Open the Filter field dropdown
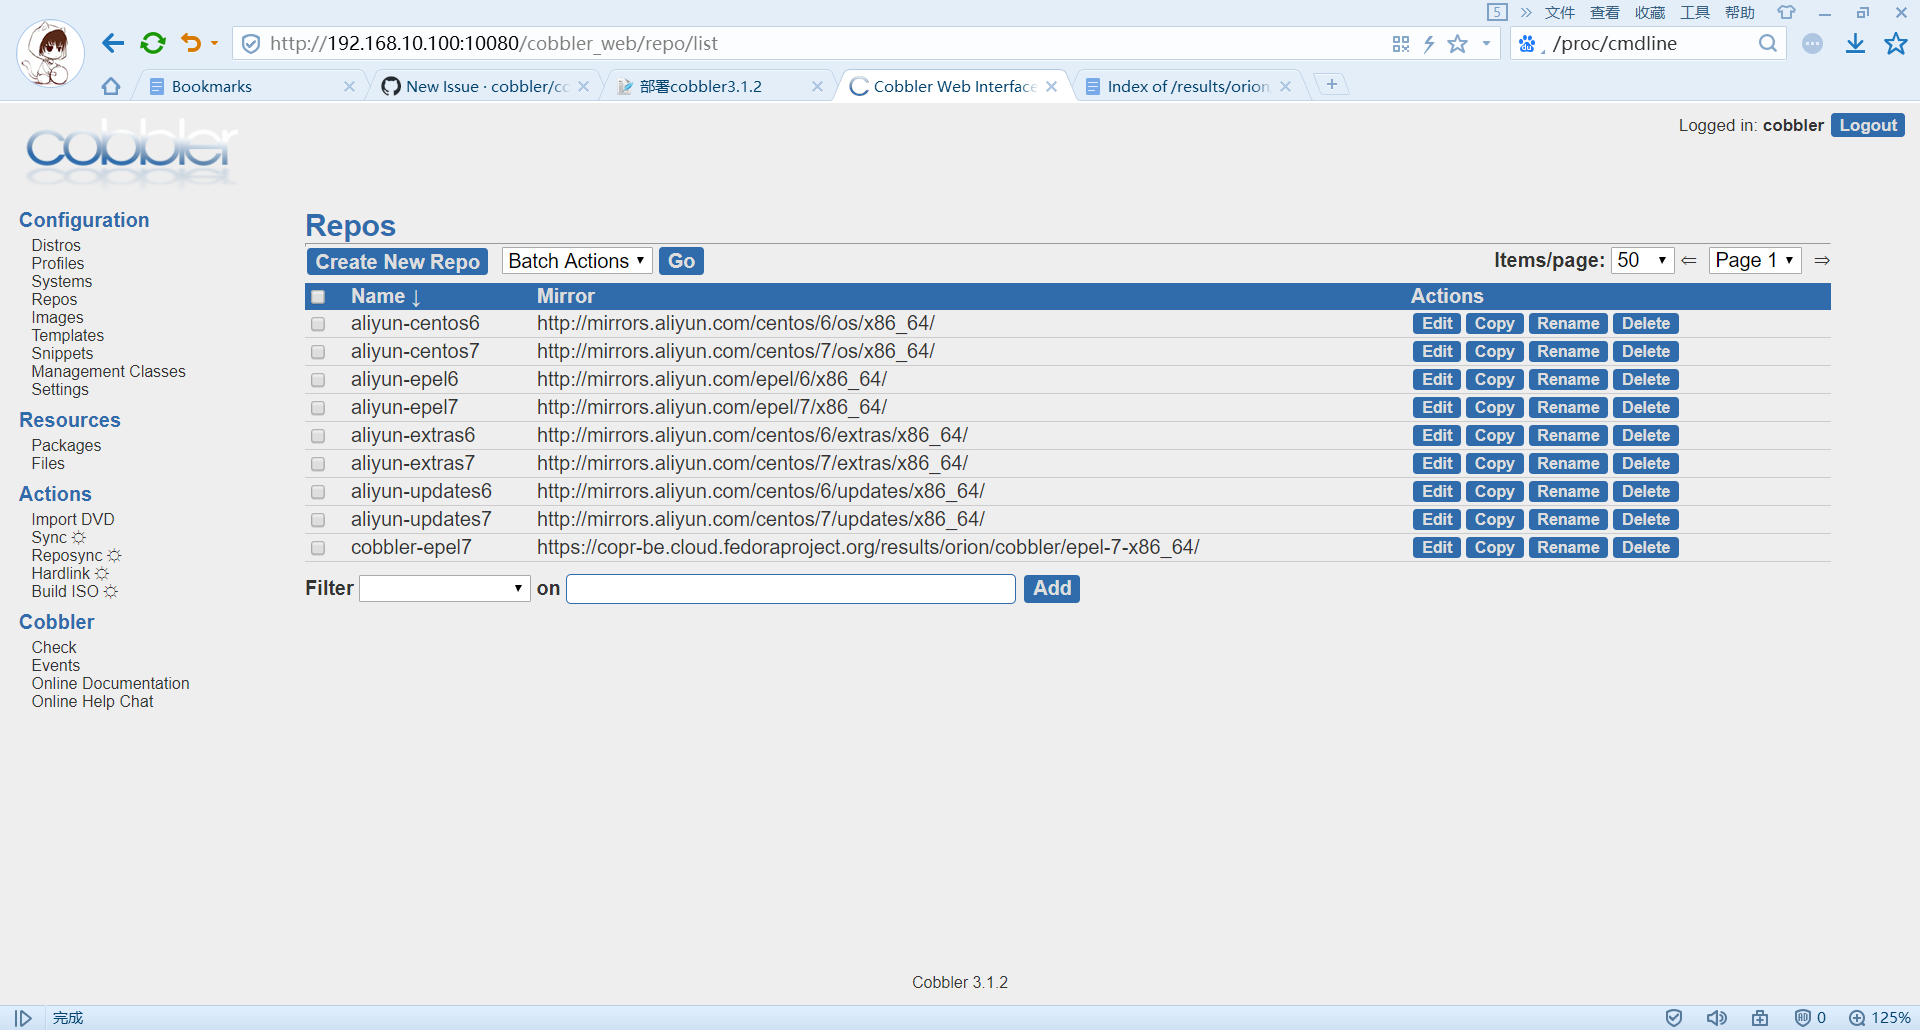Screen dimensions: 1920x1030 pos(444,588)
